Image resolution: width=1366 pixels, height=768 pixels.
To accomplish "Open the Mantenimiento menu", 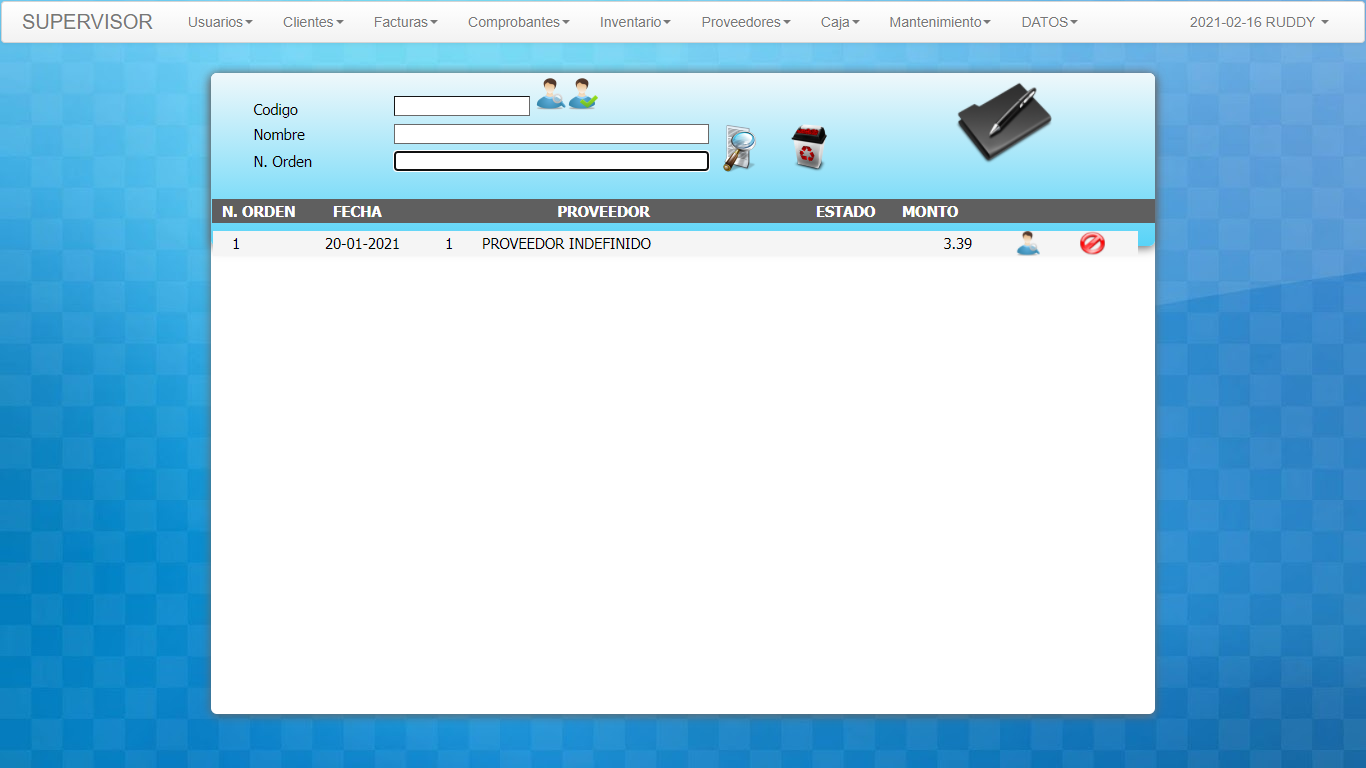I will 939,22.
